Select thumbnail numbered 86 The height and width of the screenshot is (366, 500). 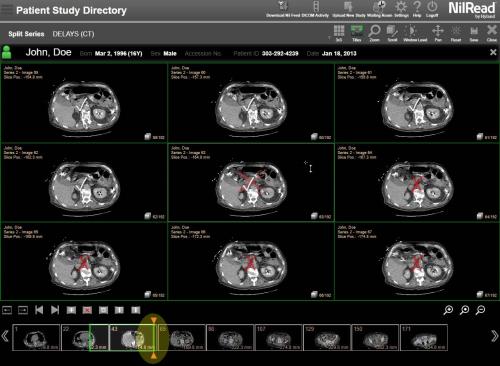[230, 338]
